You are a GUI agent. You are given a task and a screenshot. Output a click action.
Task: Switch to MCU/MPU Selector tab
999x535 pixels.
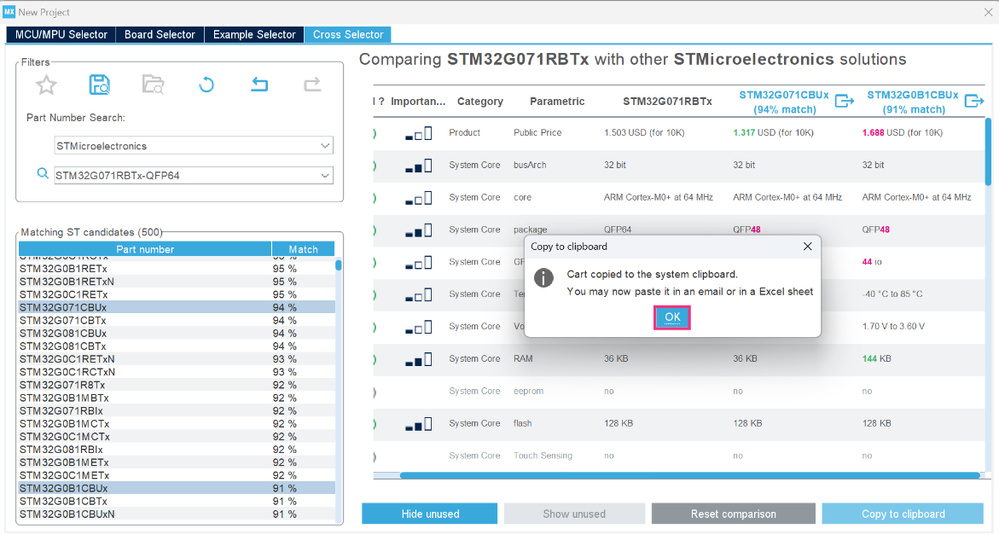pos(61,34)
